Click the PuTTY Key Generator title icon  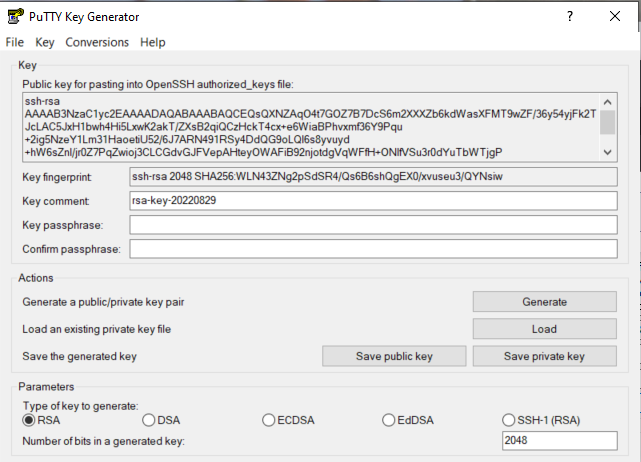pyautogui.click(x=16, y=16)
